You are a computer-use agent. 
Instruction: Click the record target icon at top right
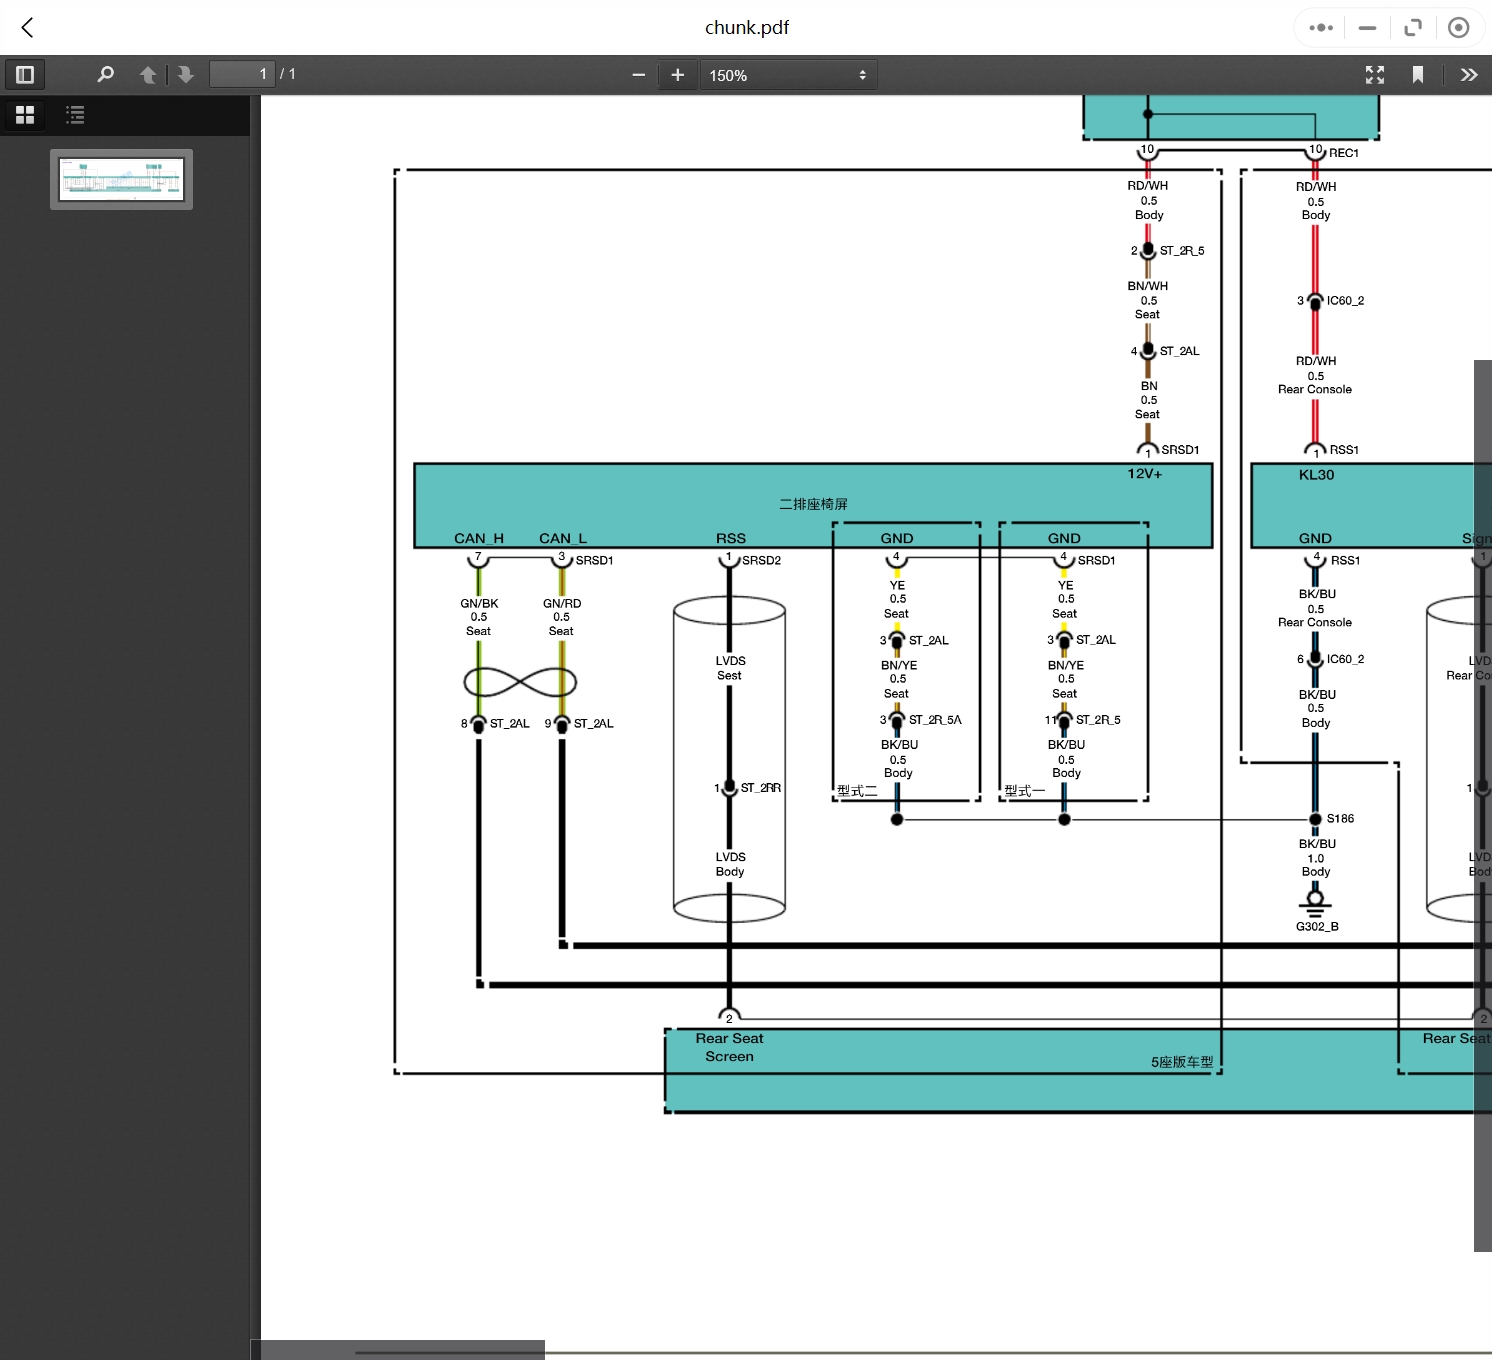click(1458, 28)
